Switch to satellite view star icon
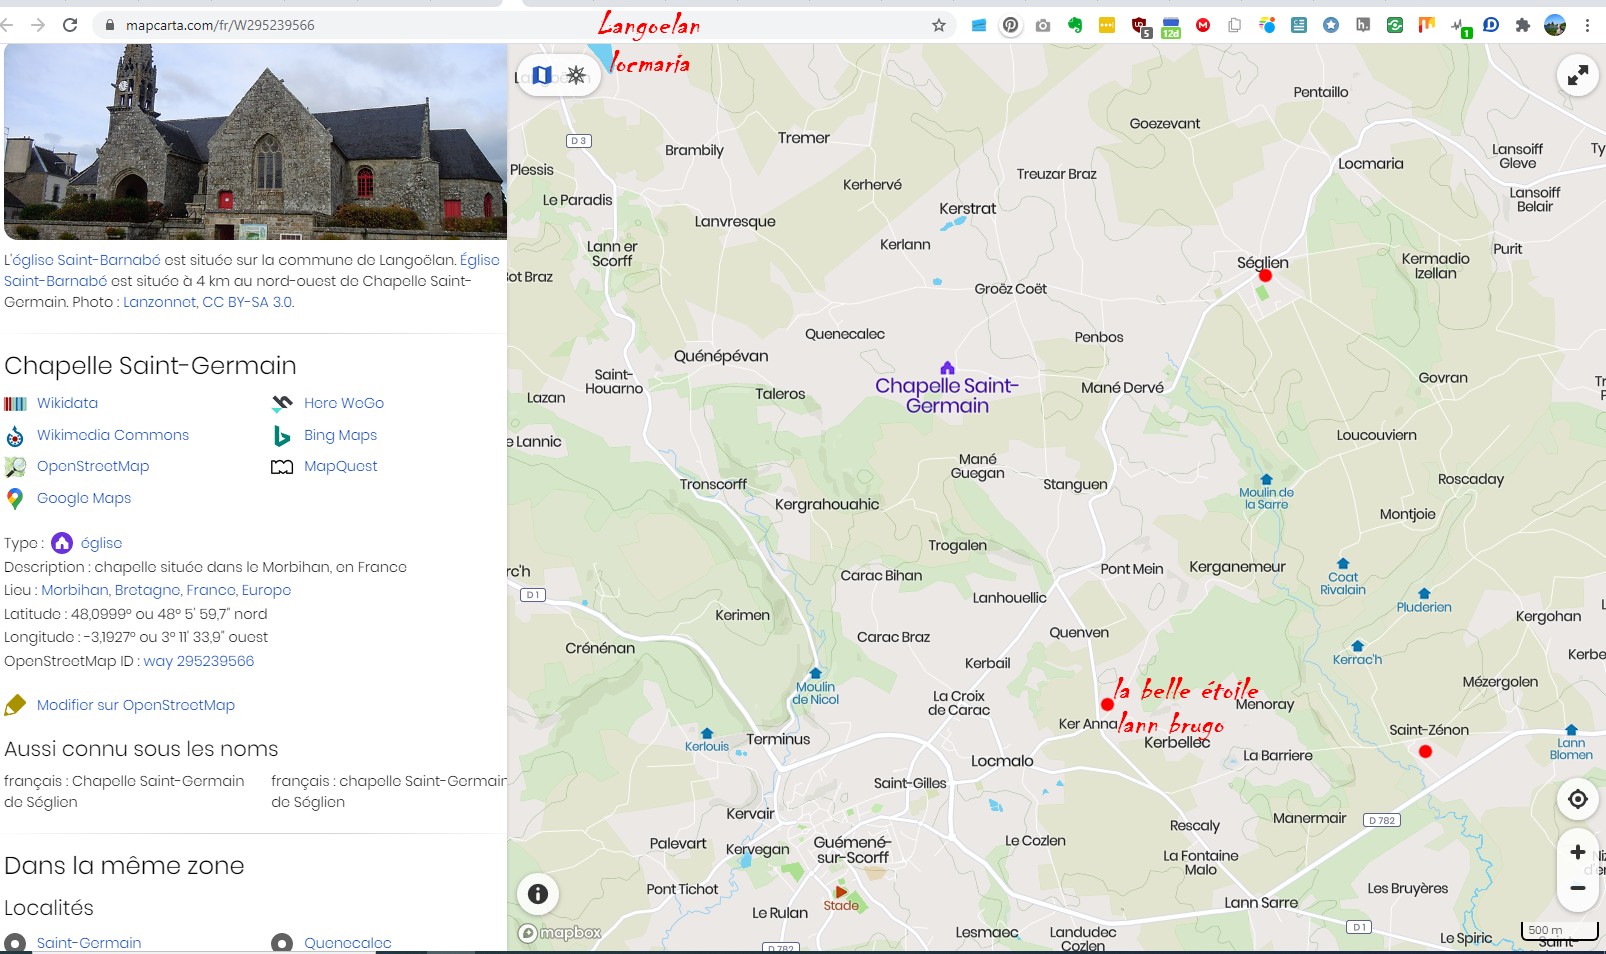Screen dimensions: 1606x954 [x=577, y=75]
